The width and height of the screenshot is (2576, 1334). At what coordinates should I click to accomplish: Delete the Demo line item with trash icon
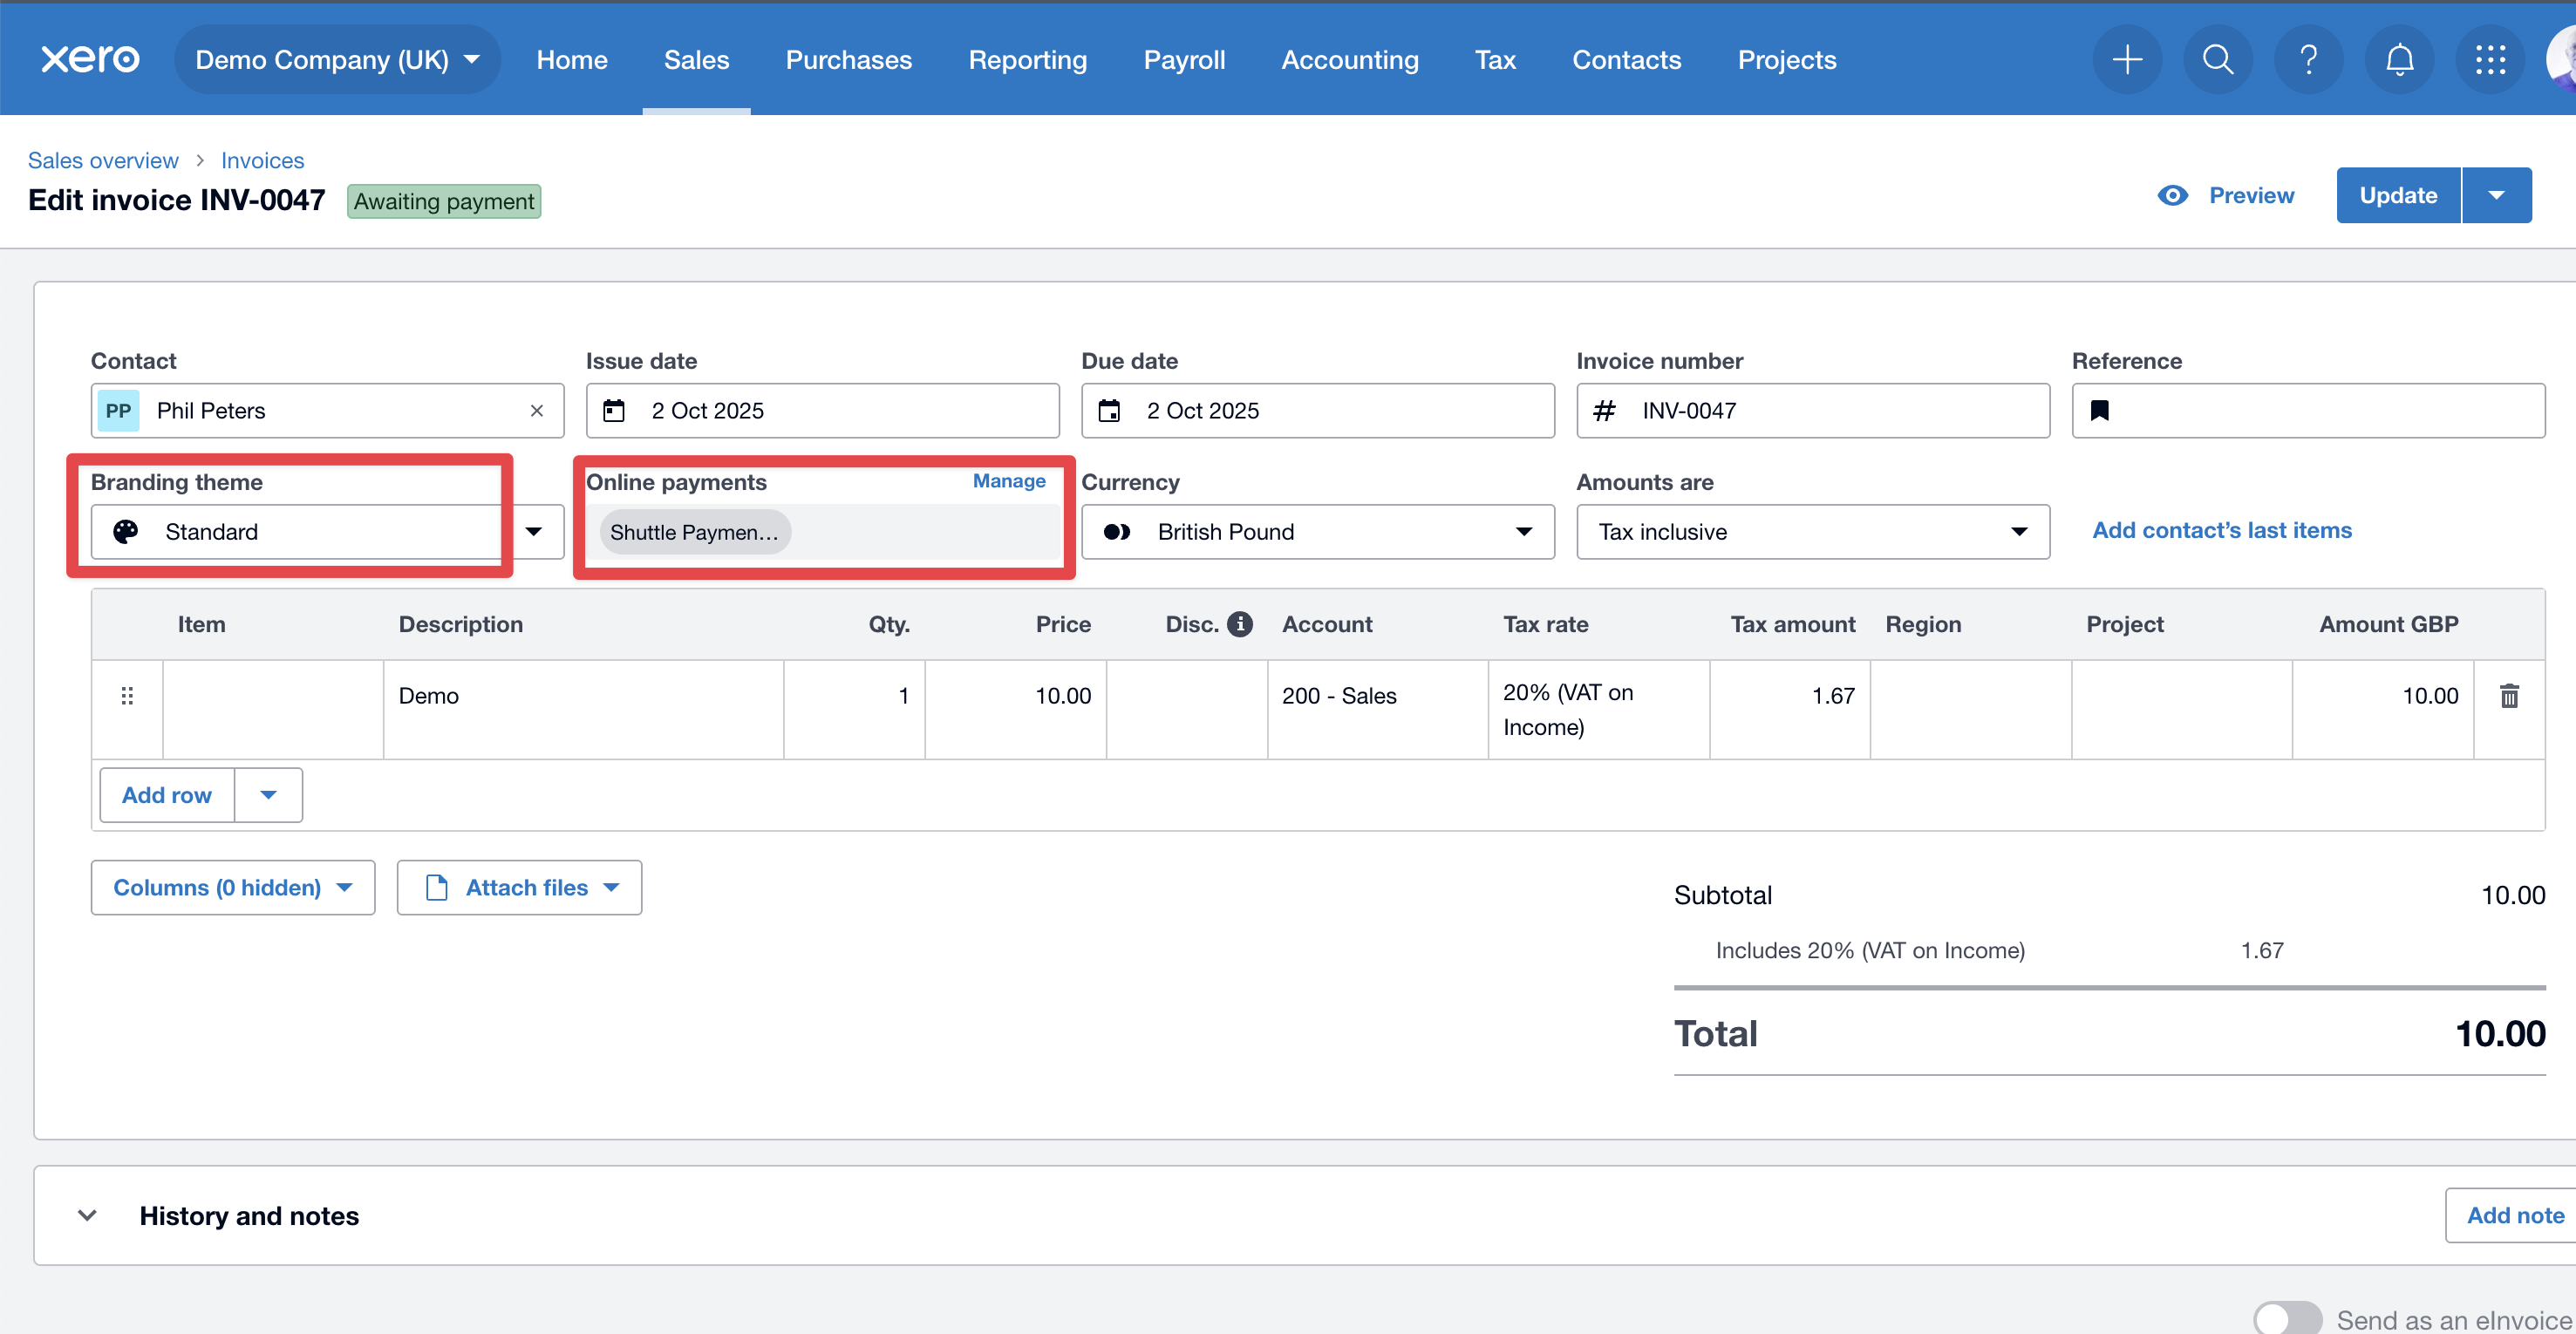click(x=2509, y=696)
